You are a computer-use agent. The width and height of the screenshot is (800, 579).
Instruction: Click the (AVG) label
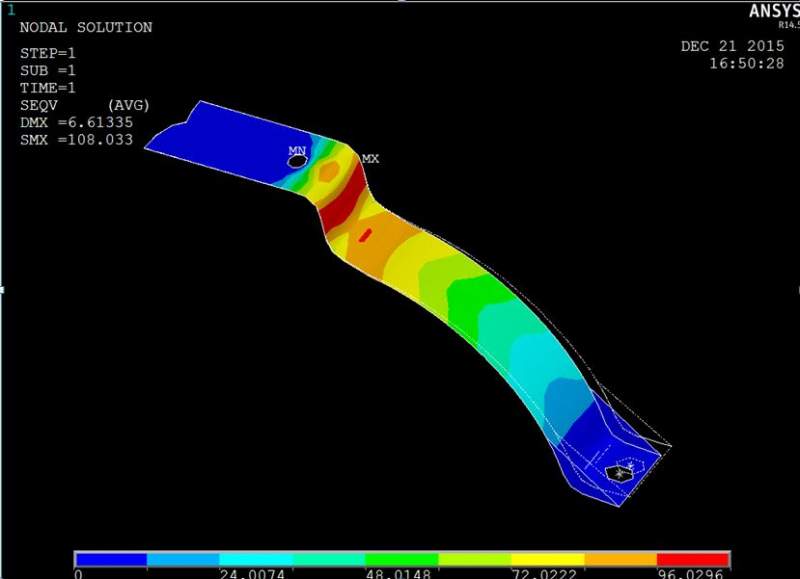(x=129, y=105)
